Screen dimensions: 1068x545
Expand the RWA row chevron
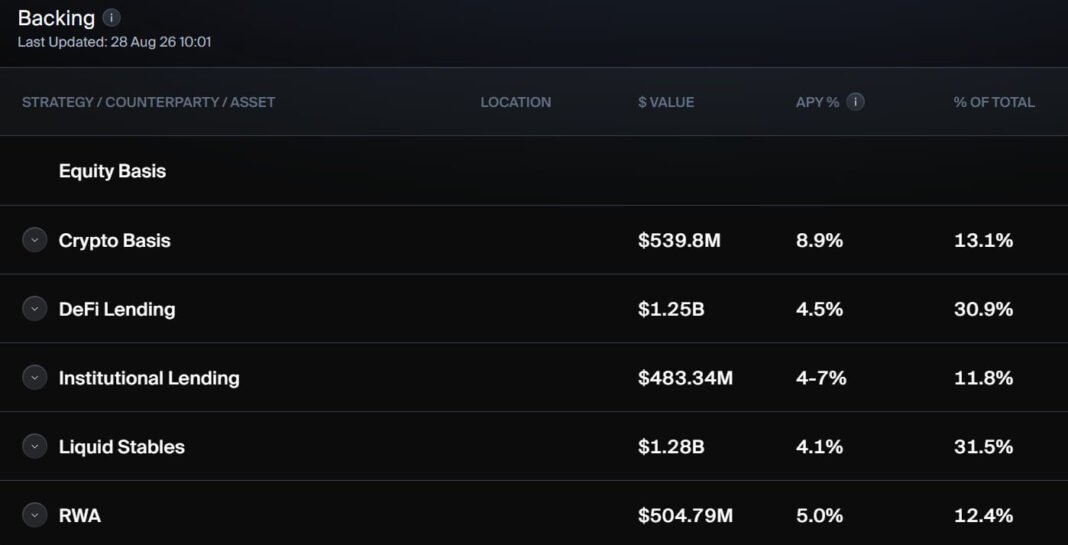(35, 515)
